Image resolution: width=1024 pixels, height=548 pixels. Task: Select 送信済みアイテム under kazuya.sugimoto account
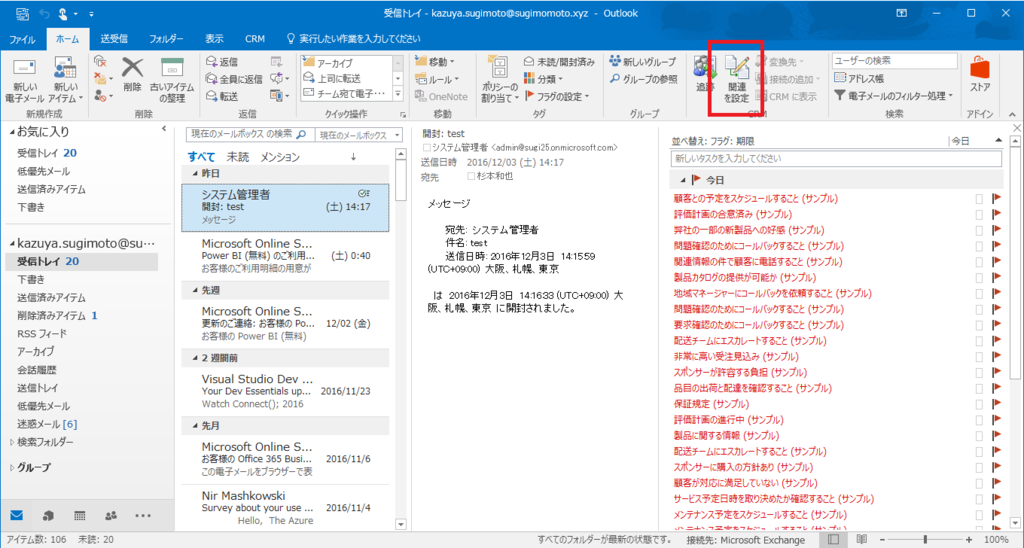click(x=51, y=297)
